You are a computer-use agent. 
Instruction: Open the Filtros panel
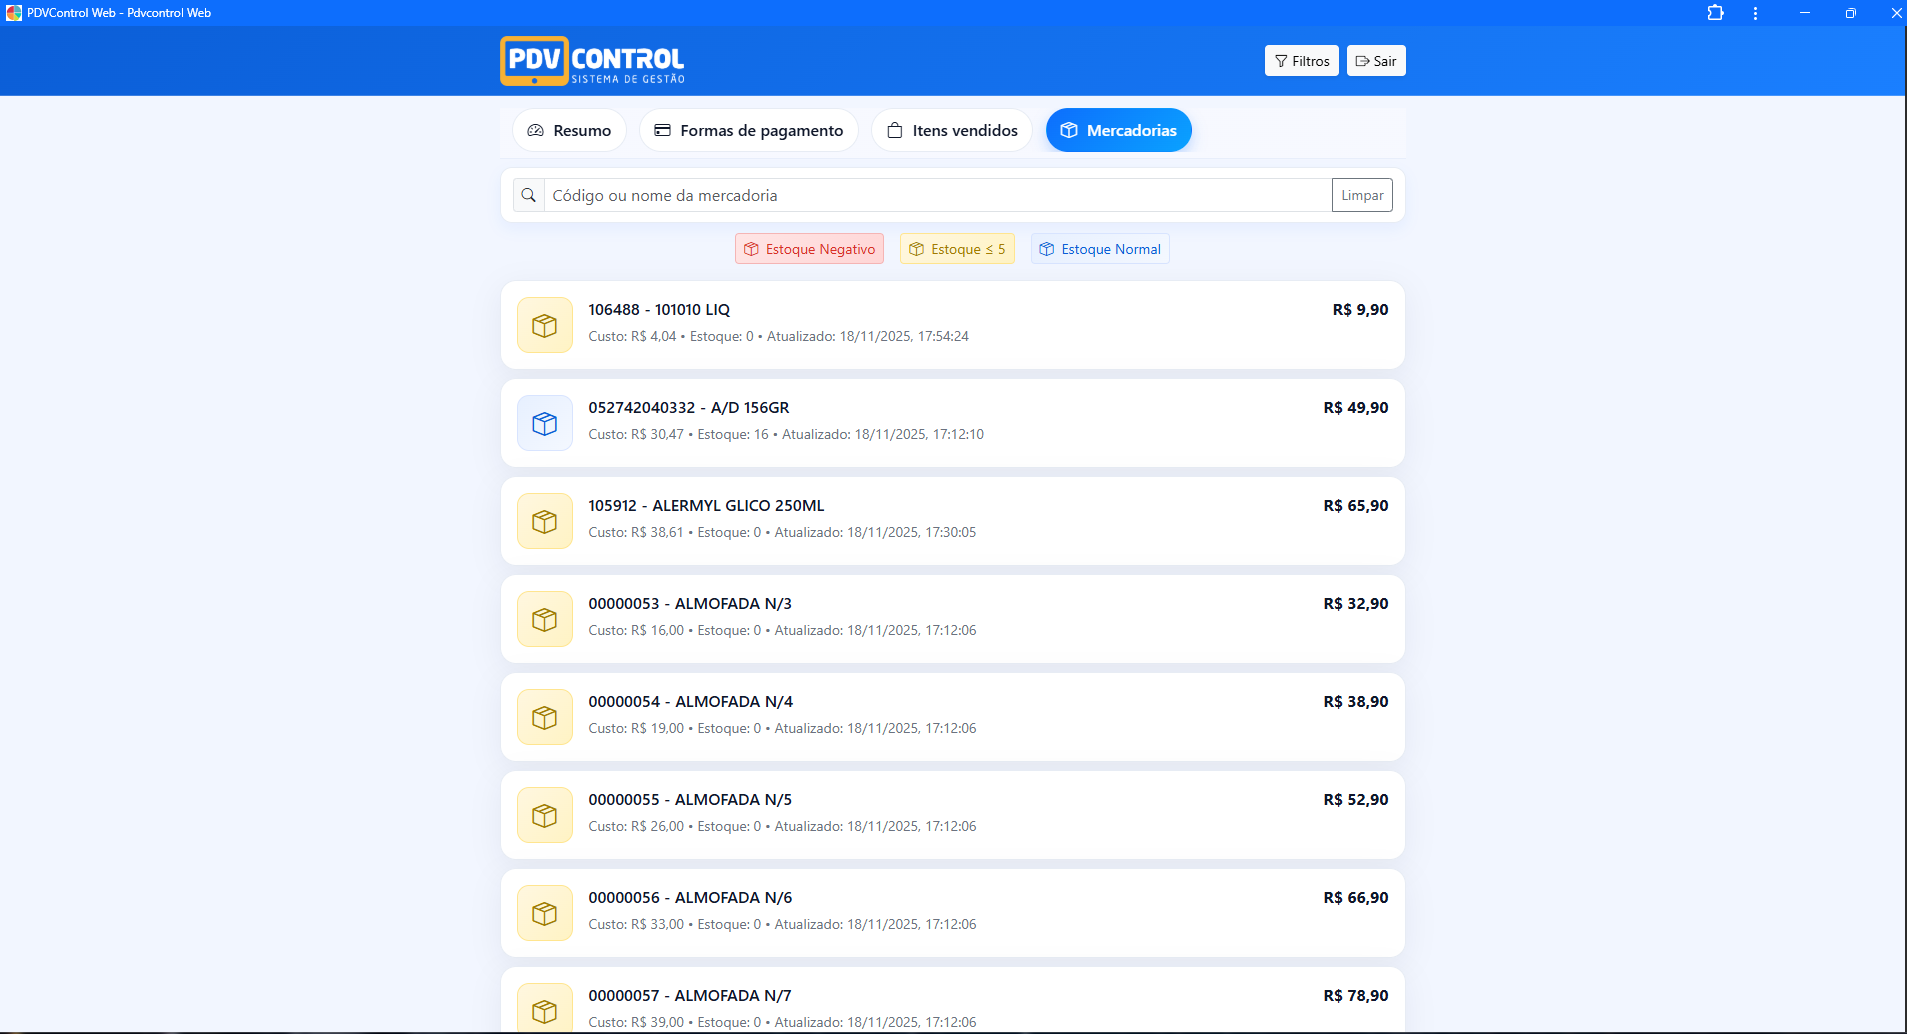coord(1301,61)
